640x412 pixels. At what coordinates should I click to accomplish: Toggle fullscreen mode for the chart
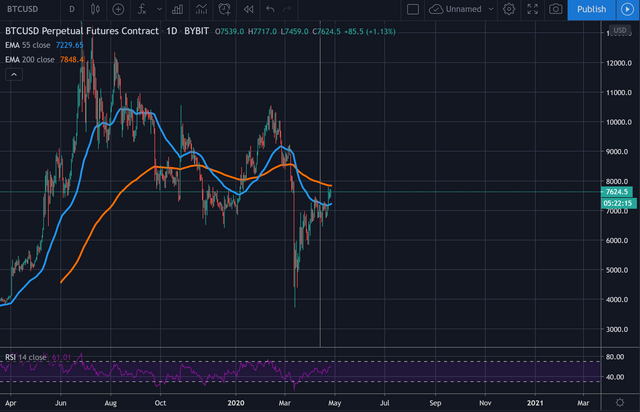coord(533,10)
